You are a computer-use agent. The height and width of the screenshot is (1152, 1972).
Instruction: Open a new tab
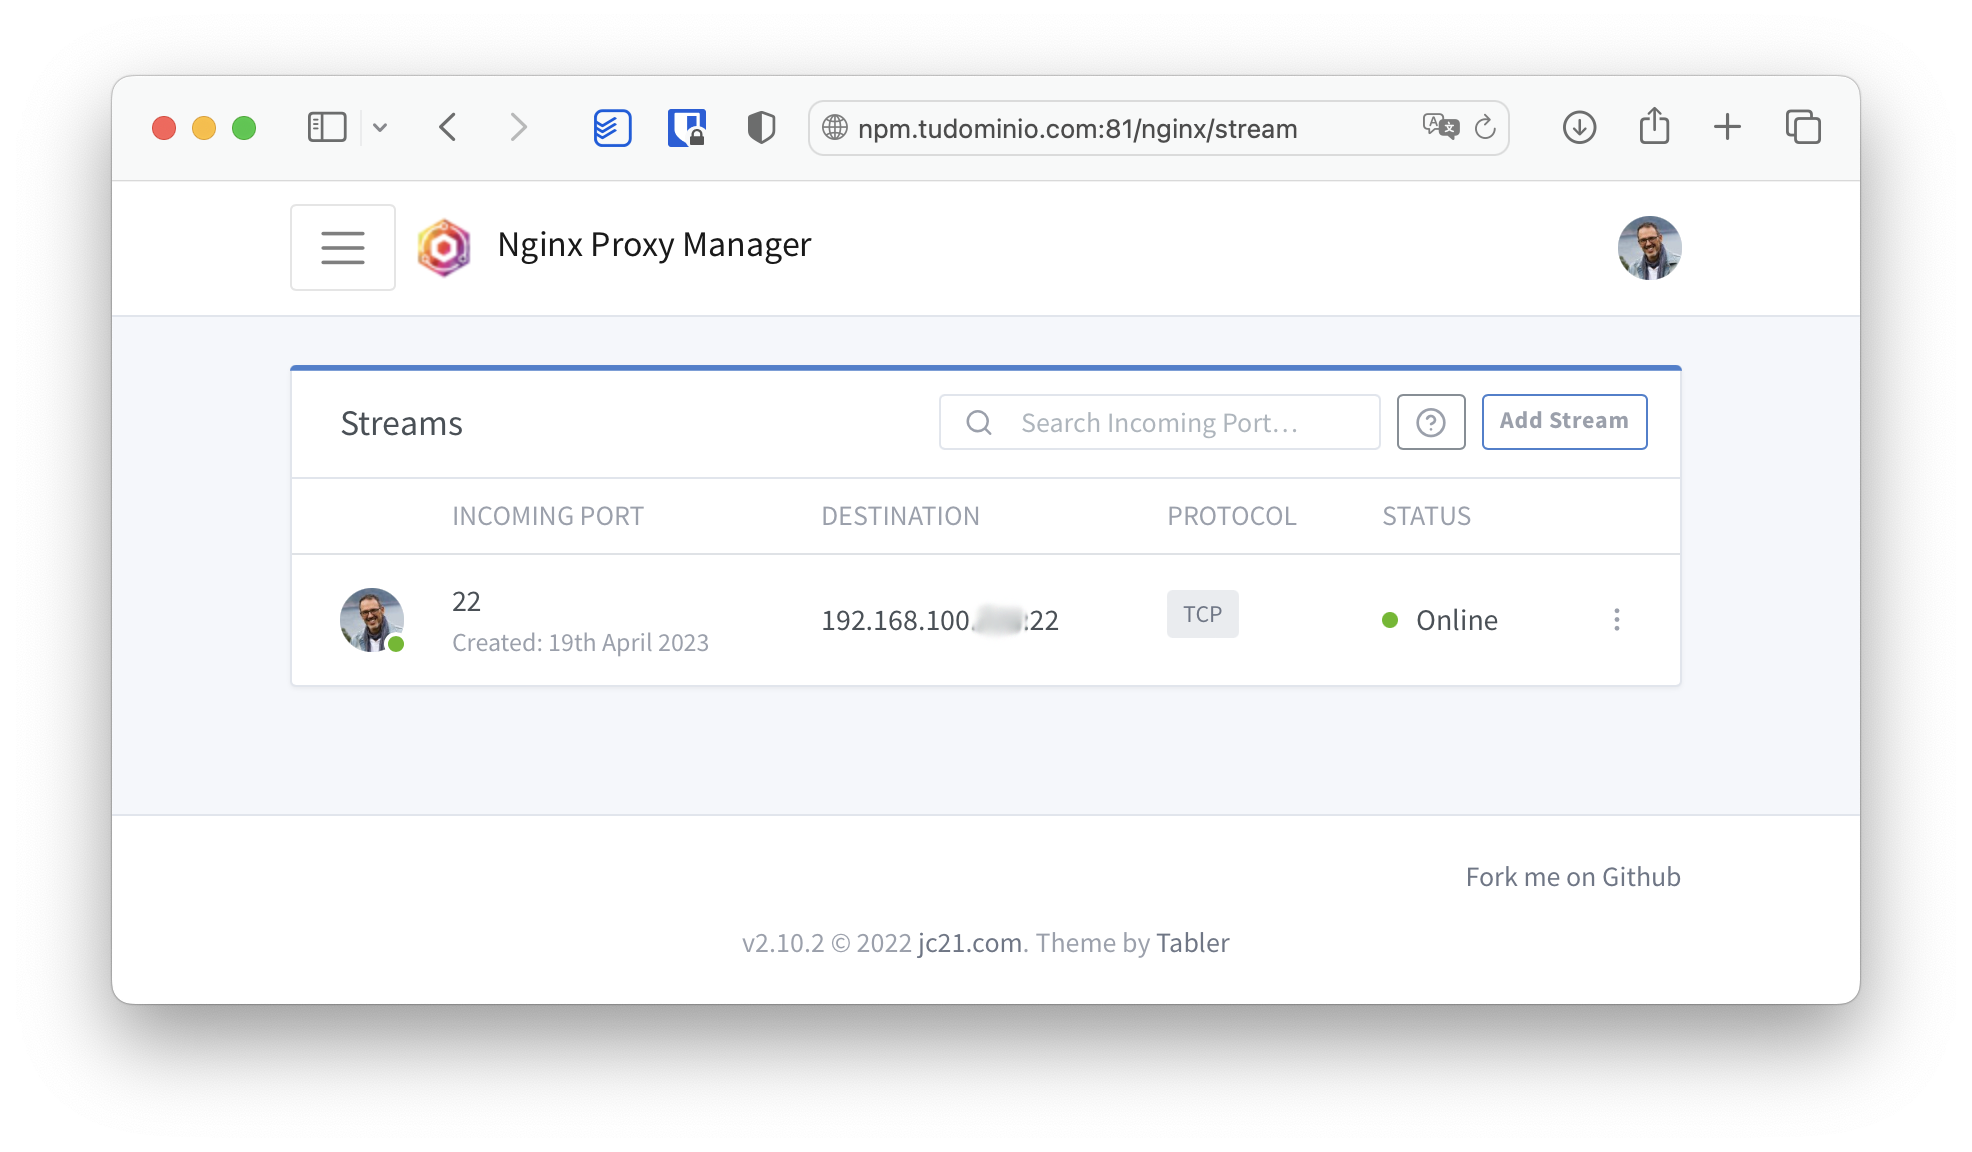pyautogui.click(x=1727, y=127)
